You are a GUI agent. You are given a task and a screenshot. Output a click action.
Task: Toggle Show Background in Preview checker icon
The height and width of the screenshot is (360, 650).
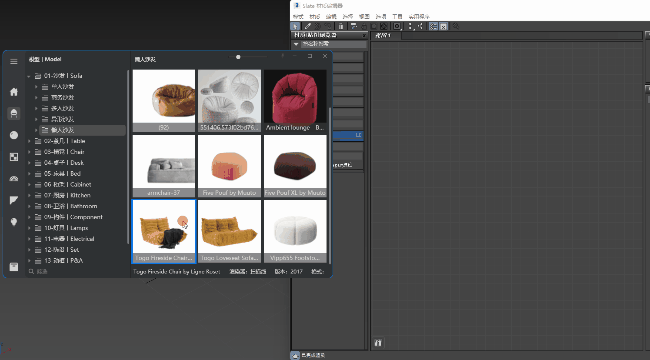(x=383, y=26)
